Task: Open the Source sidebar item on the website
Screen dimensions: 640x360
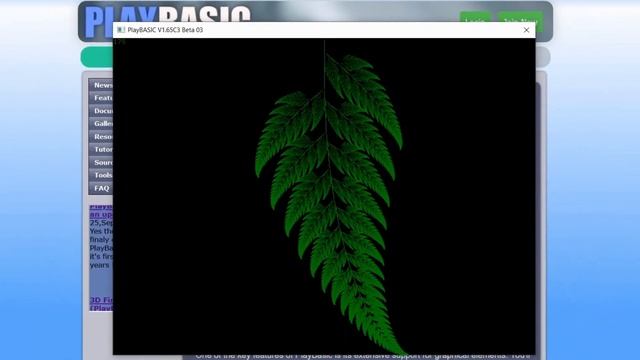Action: pyautogui.click(x=101, y=162)
